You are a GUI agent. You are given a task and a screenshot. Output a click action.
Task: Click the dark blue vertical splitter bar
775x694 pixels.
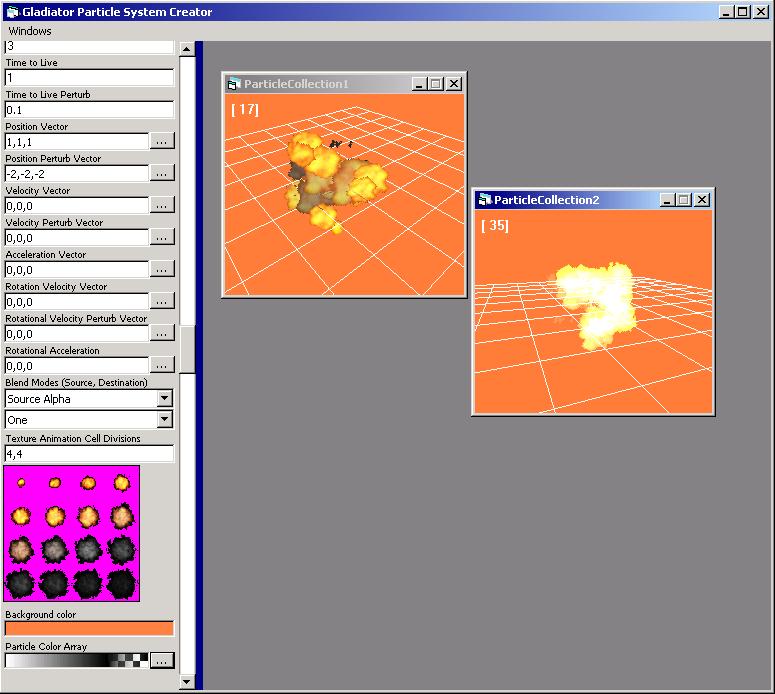[199, 365]
